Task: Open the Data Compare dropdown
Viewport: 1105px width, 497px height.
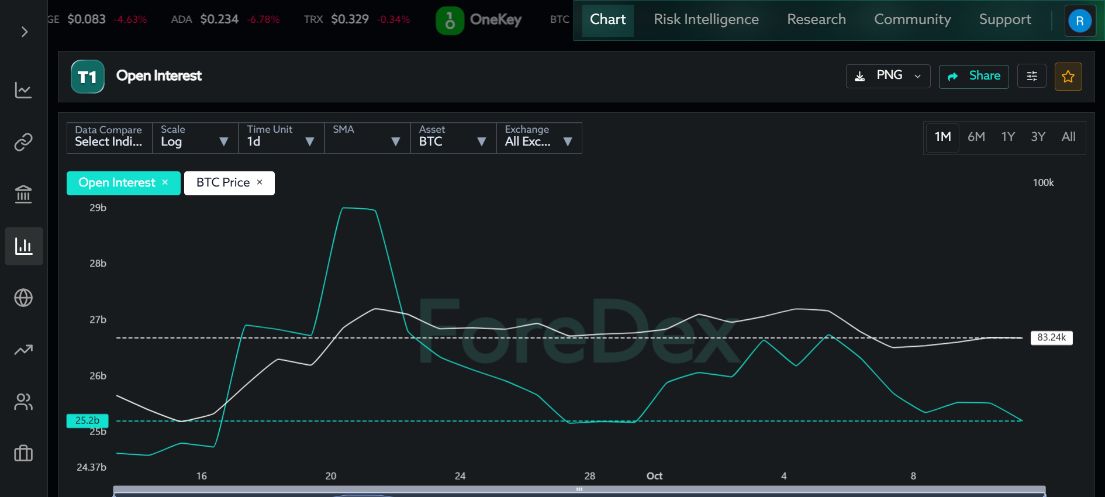Action: click(109, 137)
